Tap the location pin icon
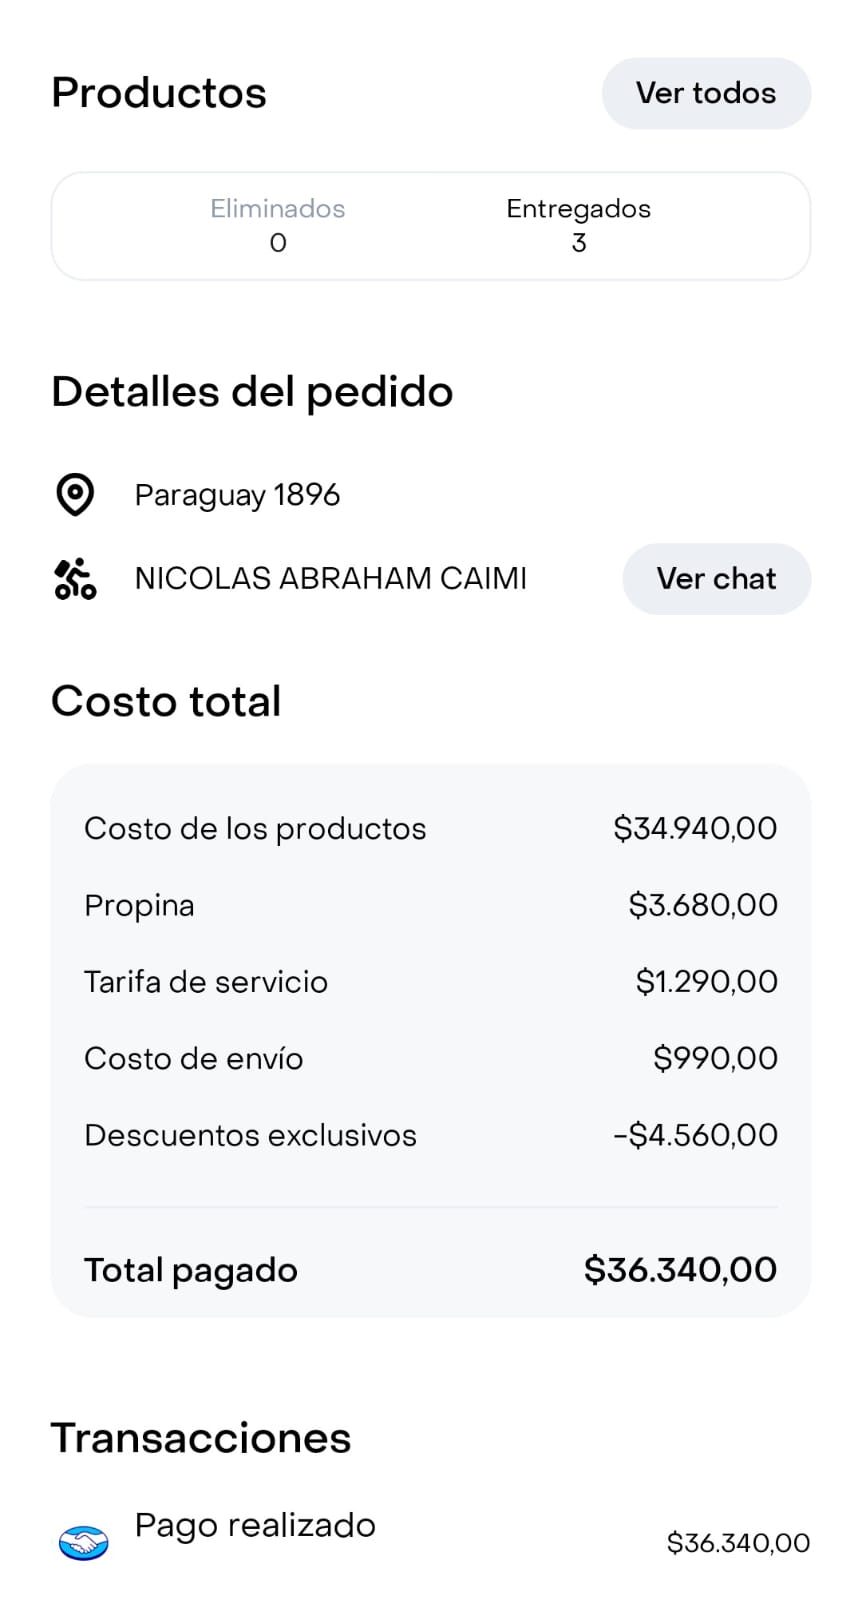 coord(75,495)
